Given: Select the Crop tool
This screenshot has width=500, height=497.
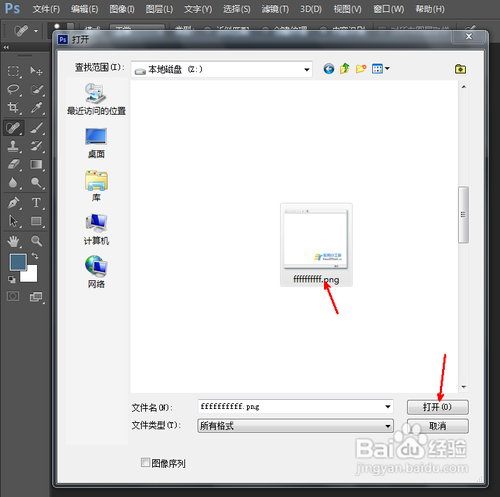Looking at the screenshot, I should 13,107.
